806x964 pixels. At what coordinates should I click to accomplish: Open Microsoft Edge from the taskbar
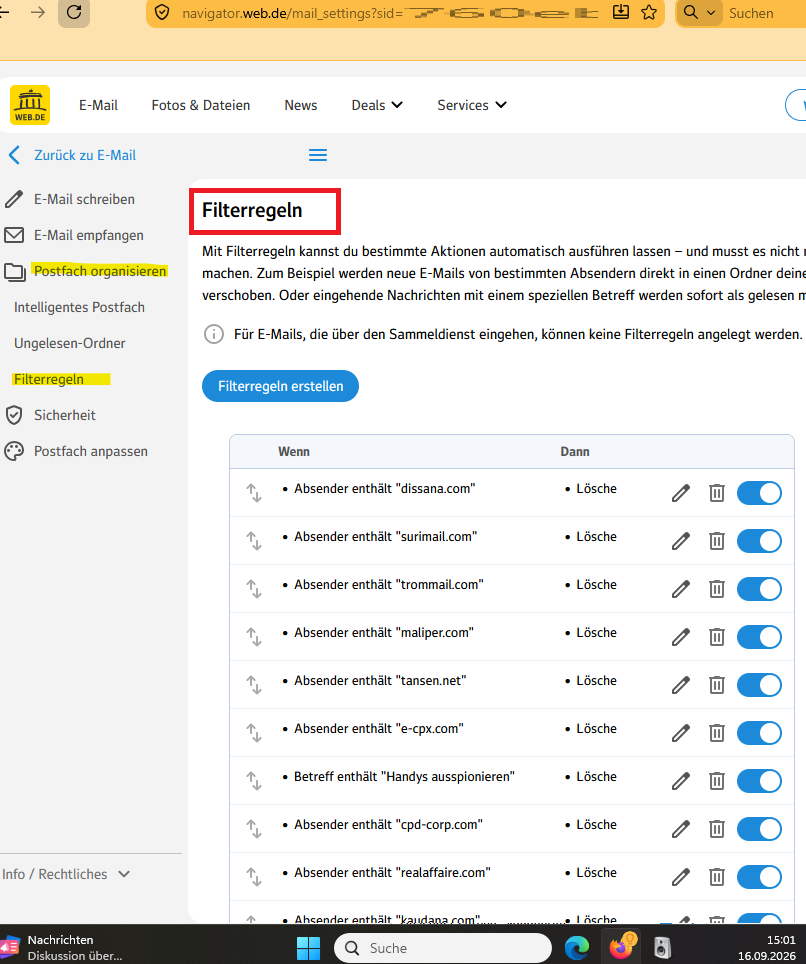(577, 947)
